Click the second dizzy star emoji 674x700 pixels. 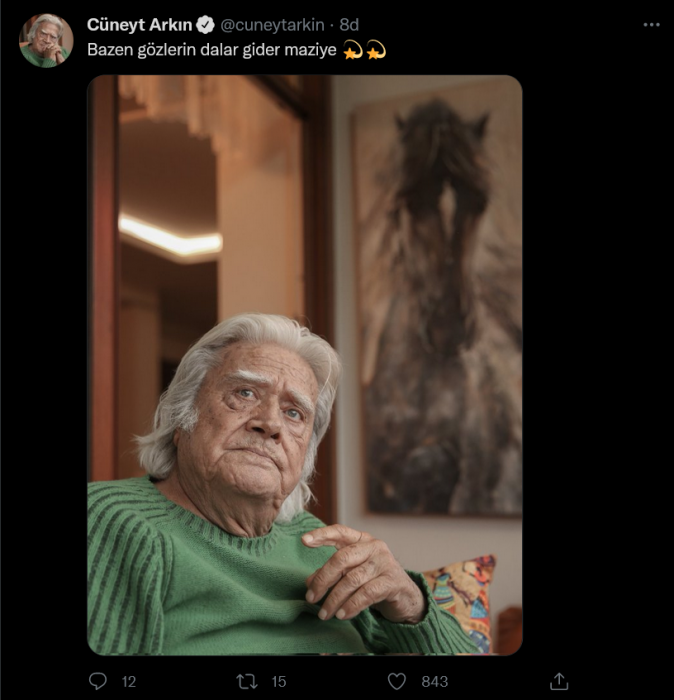[x=375, y=49]
